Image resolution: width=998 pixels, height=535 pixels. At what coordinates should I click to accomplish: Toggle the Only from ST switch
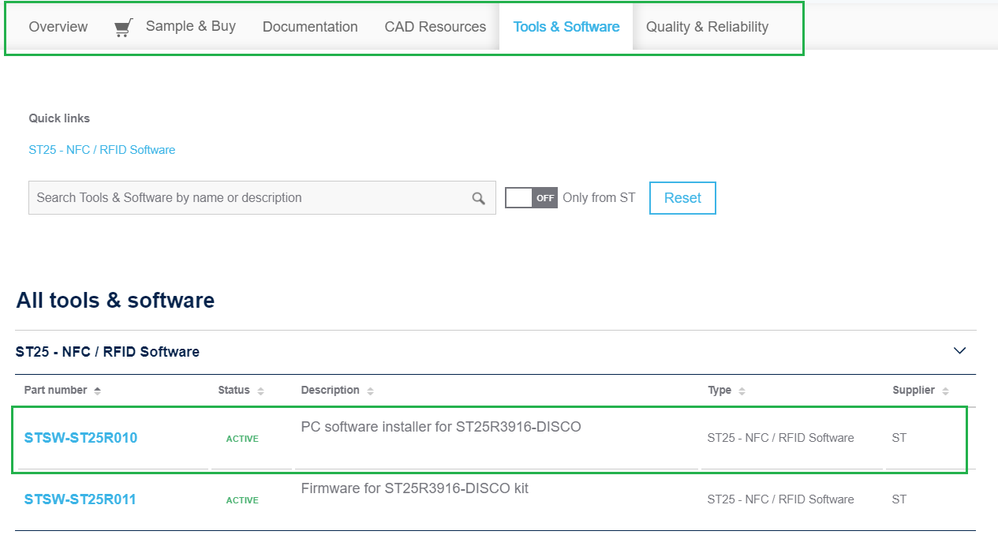click(531, 198)
